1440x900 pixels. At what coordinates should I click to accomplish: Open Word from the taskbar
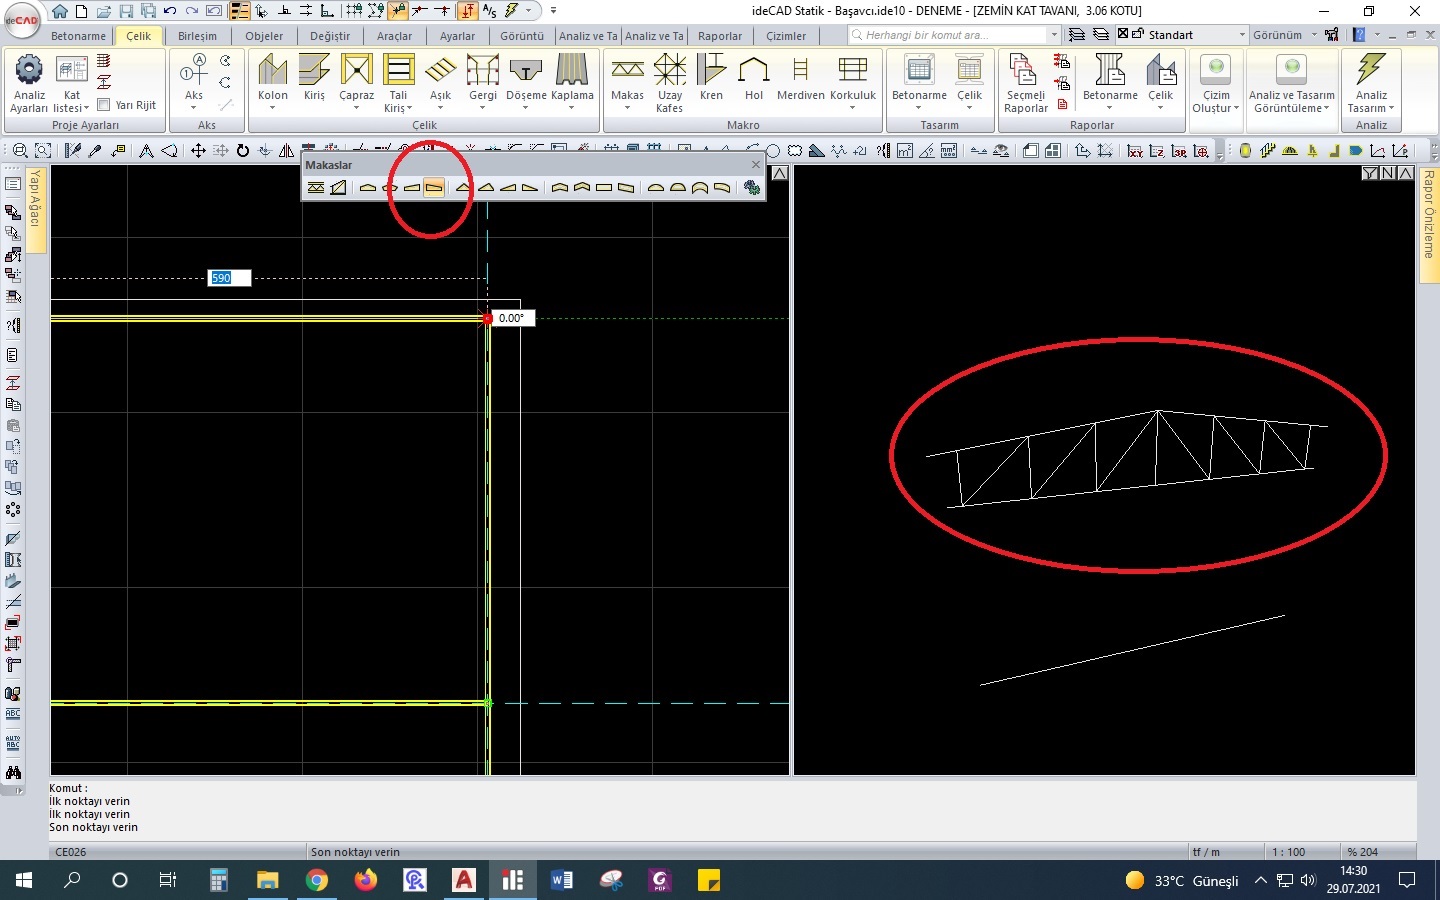[x=562, y=880]
